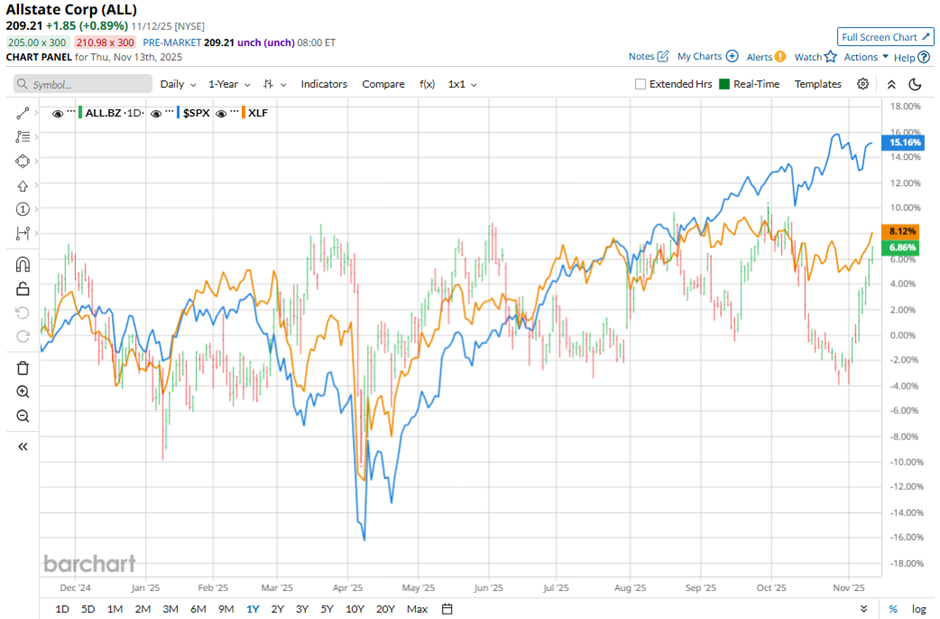940x619 pixels.
Task: Select the 10Y time range
Action: tap(355, 609)
